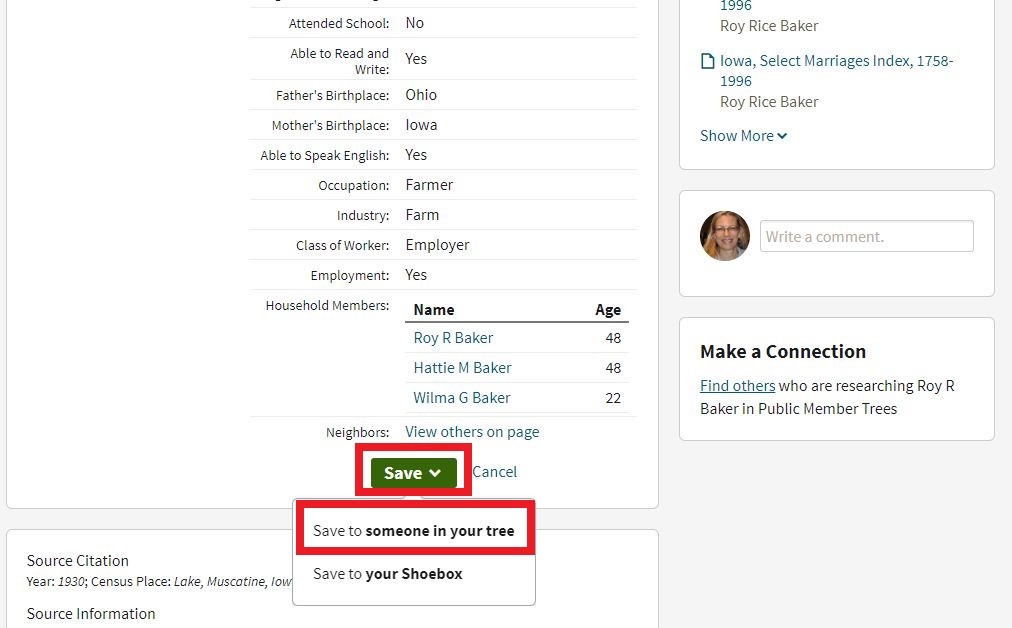1012x628 pixels.
Task: Click the Name column header
Action: [x=434, y=310]
